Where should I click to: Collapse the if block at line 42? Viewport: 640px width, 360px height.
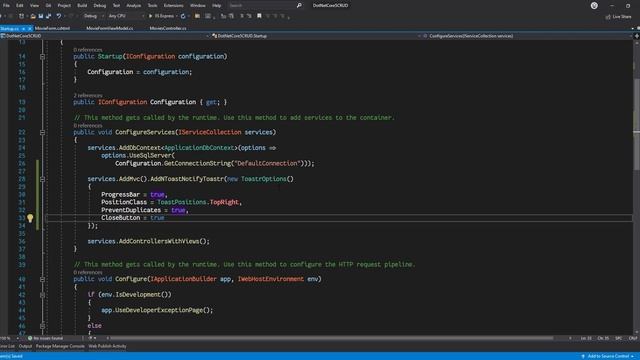[42, 295]
